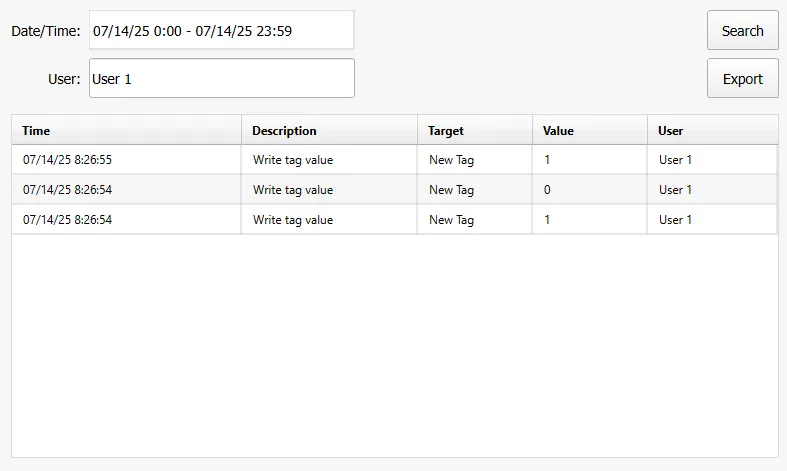Select the User 1 cell in the last row
Viewport: 787px width, 471px height.
tap(676, 220)
